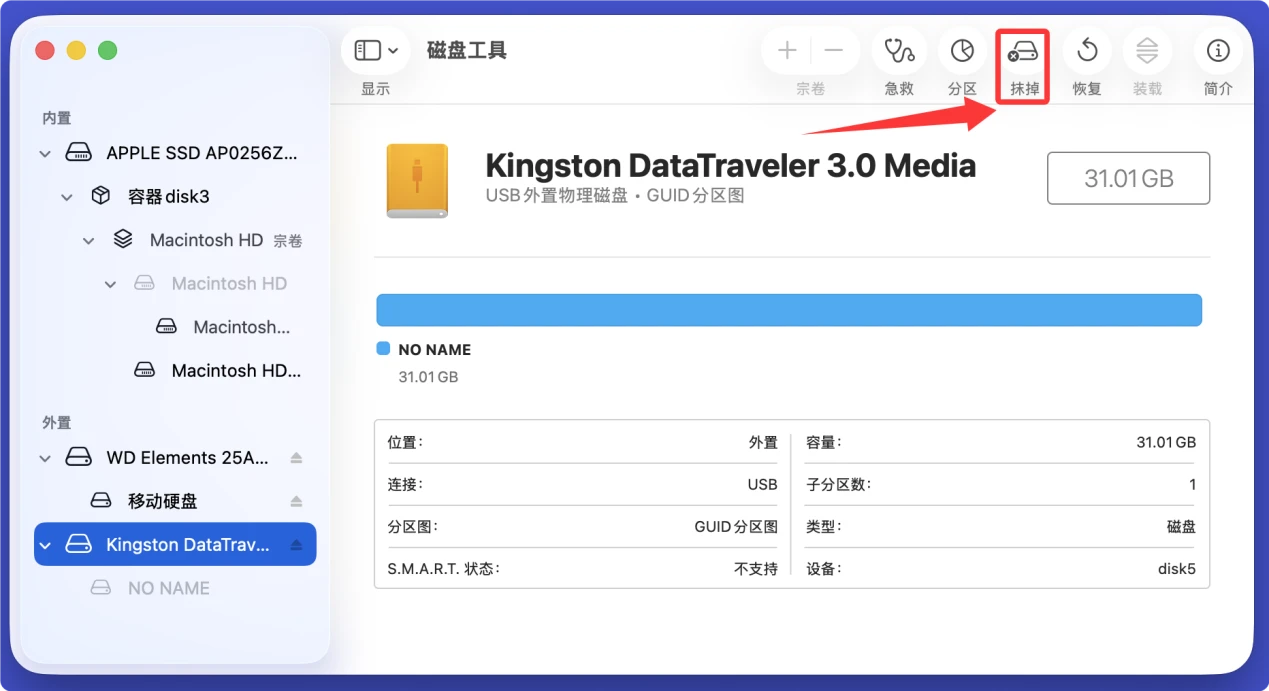Select the NO NAME volume row
Viewport: 1269px width, 691px height.
pyautogui.click(x=175, y=588)
